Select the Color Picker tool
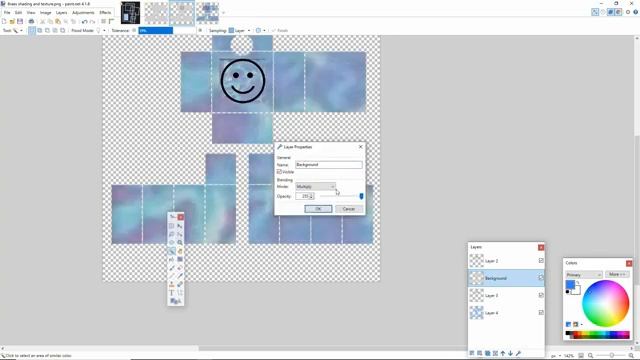 point(180,276)
